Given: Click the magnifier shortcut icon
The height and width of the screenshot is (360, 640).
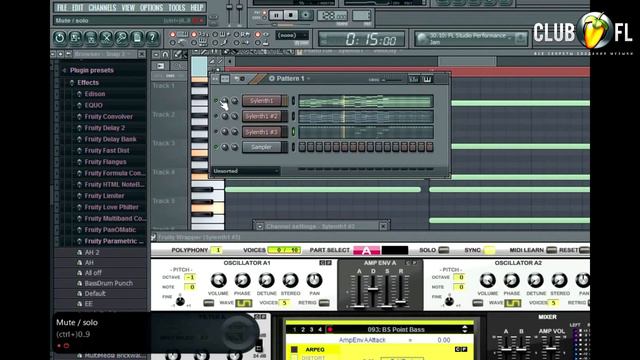Looking at the screenshot, I should [x=122, y=38].
